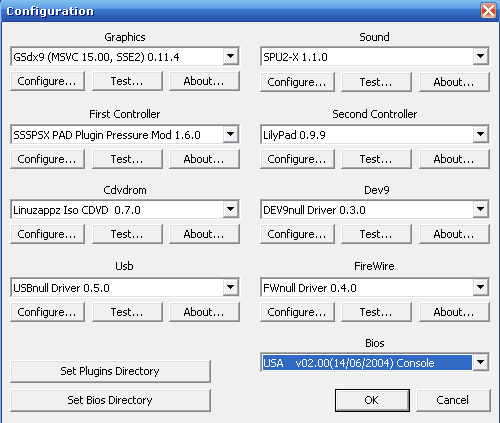Configure the First Controller plugin
The height and width of the screenshot is (423, 500).
(x=47, y=159)
